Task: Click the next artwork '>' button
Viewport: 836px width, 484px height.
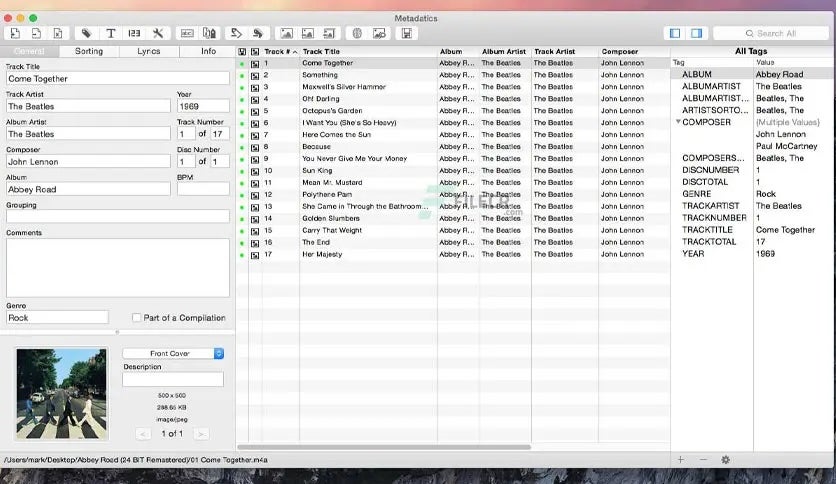Action: [201, 433]
